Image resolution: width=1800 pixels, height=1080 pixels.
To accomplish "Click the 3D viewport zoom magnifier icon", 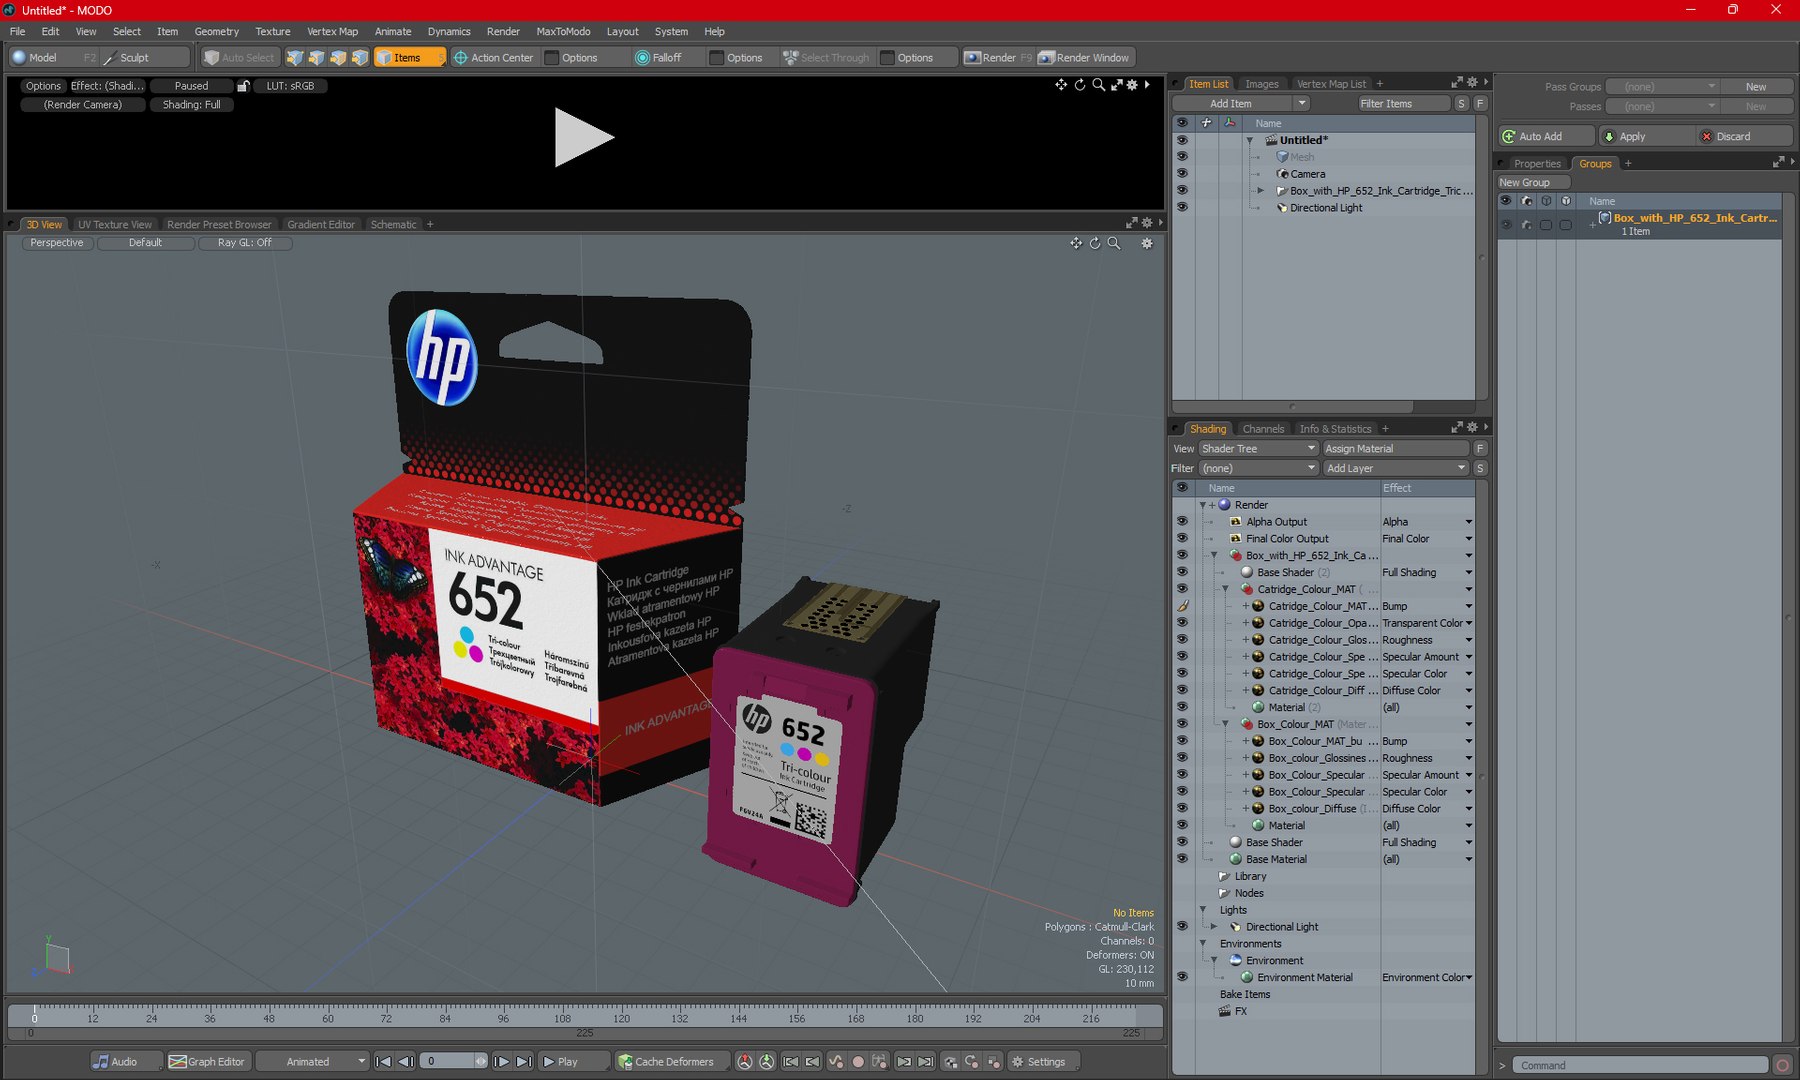I will (x=1114, y=243).
